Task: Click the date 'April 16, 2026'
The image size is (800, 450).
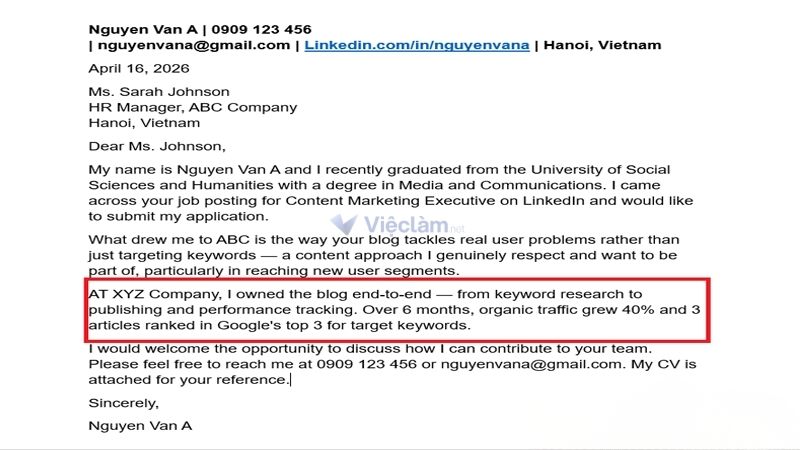Action: point(139,68)
